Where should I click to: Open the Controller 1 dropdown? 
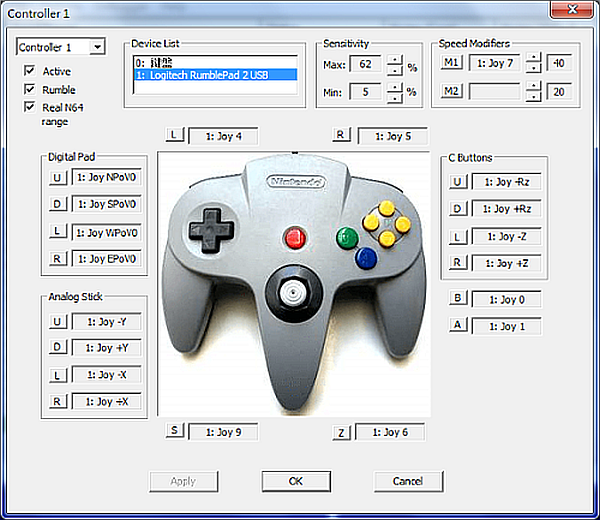98,47
